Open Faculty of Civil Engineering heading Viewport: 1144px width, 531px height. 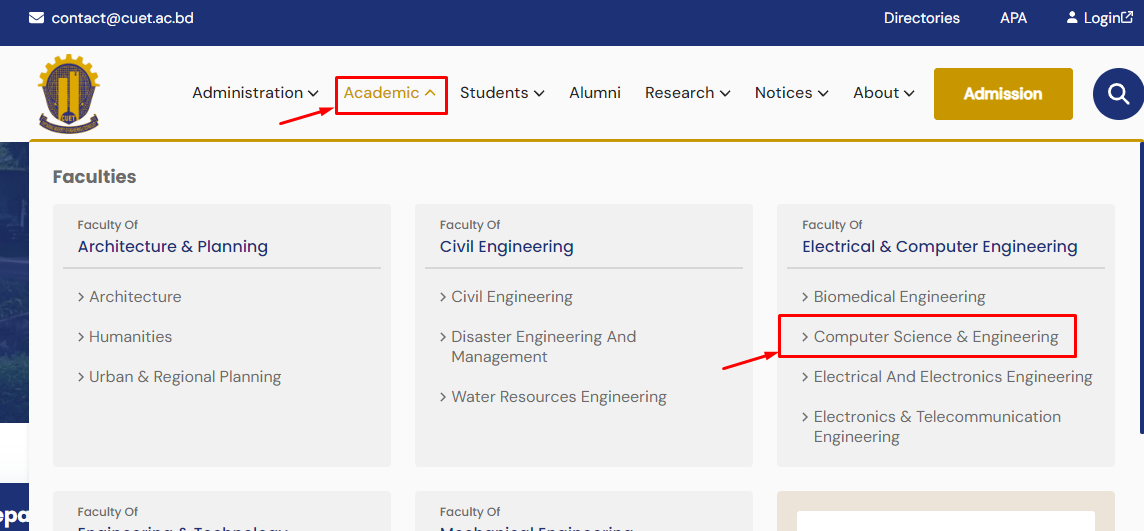click(506, 246)
